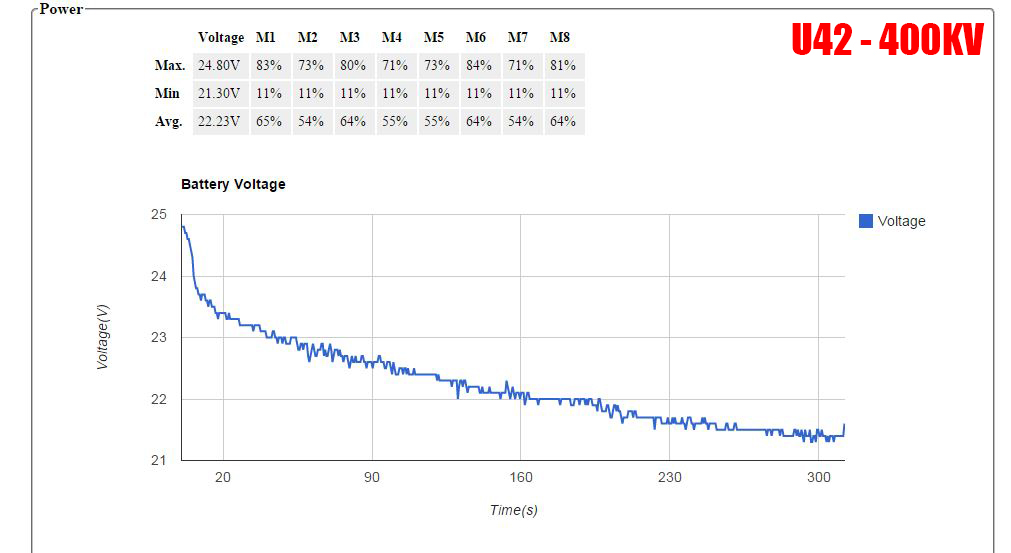Select the M4 column header
The height and width of the screenshot is (553, 1011).
391,37
